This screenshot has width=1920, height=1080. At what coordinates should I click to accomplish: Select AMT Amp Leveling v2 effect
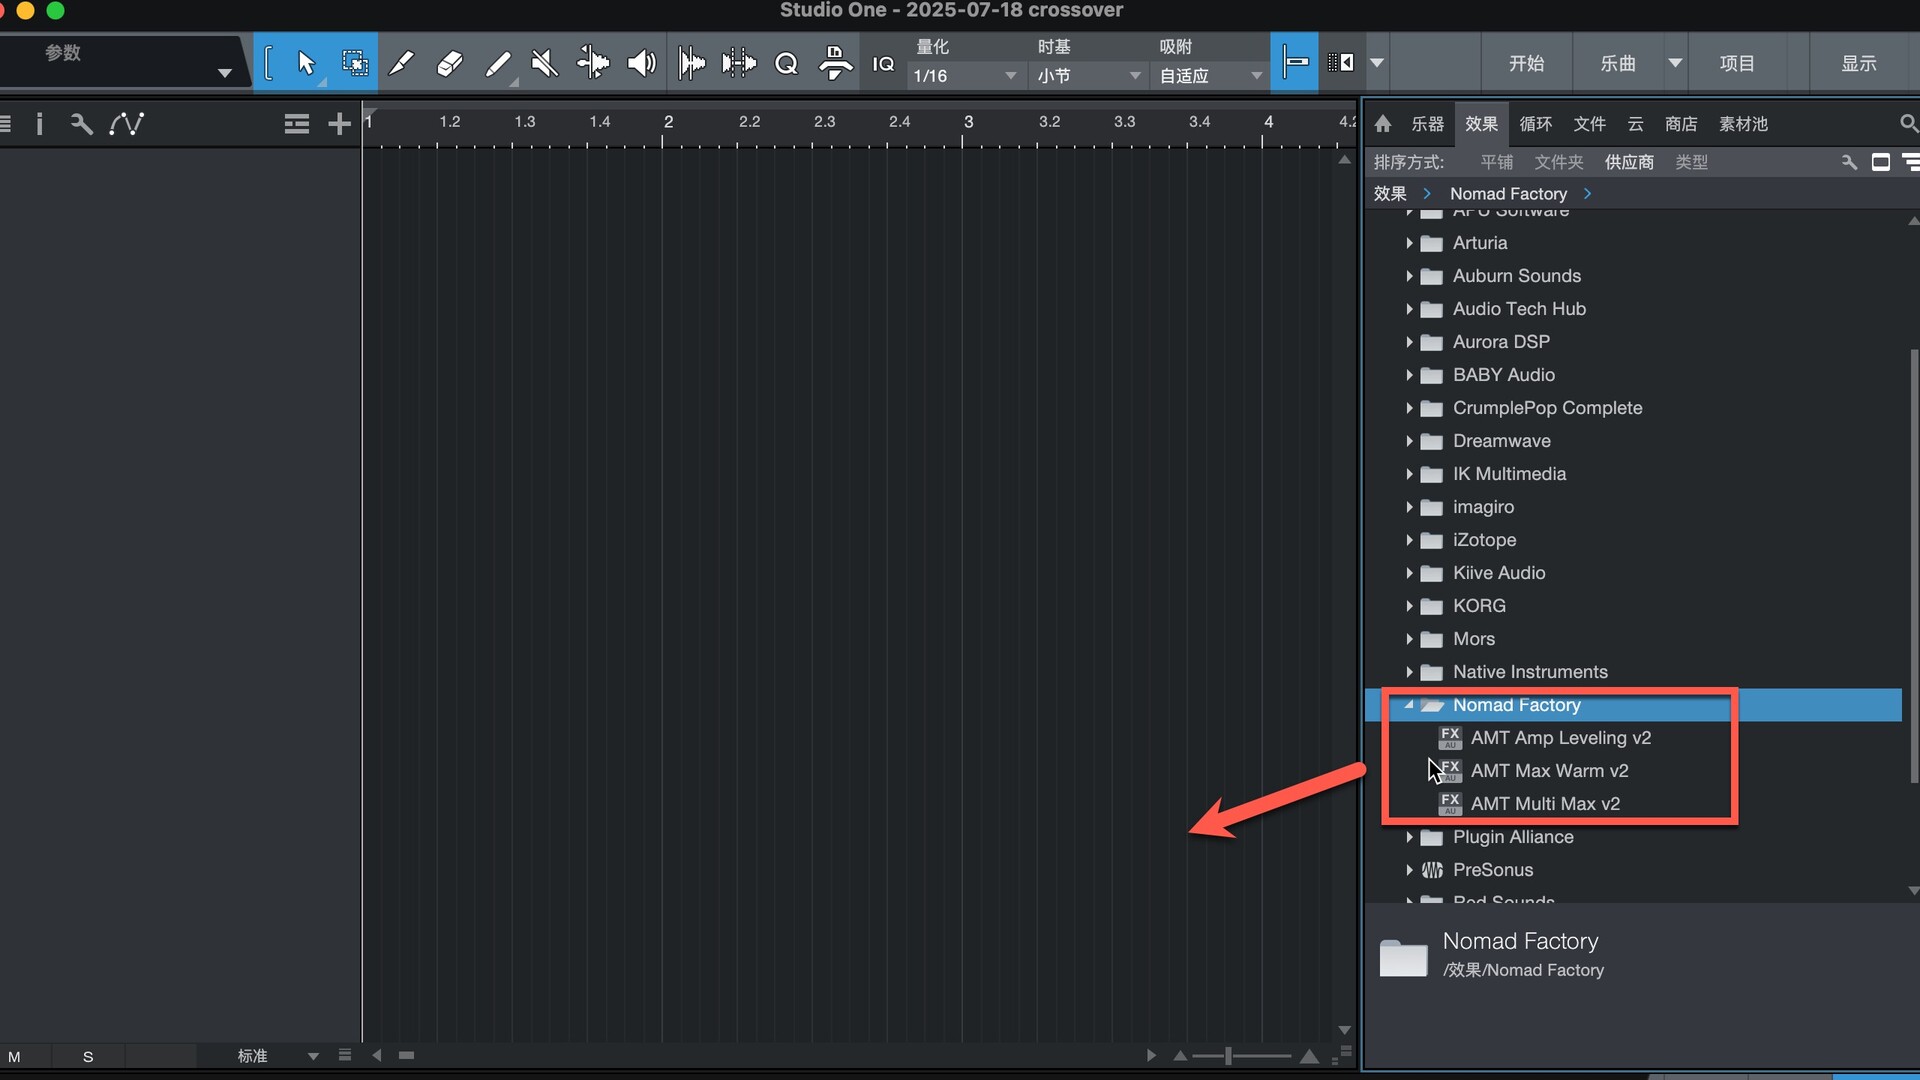[x=1560, y=738]
